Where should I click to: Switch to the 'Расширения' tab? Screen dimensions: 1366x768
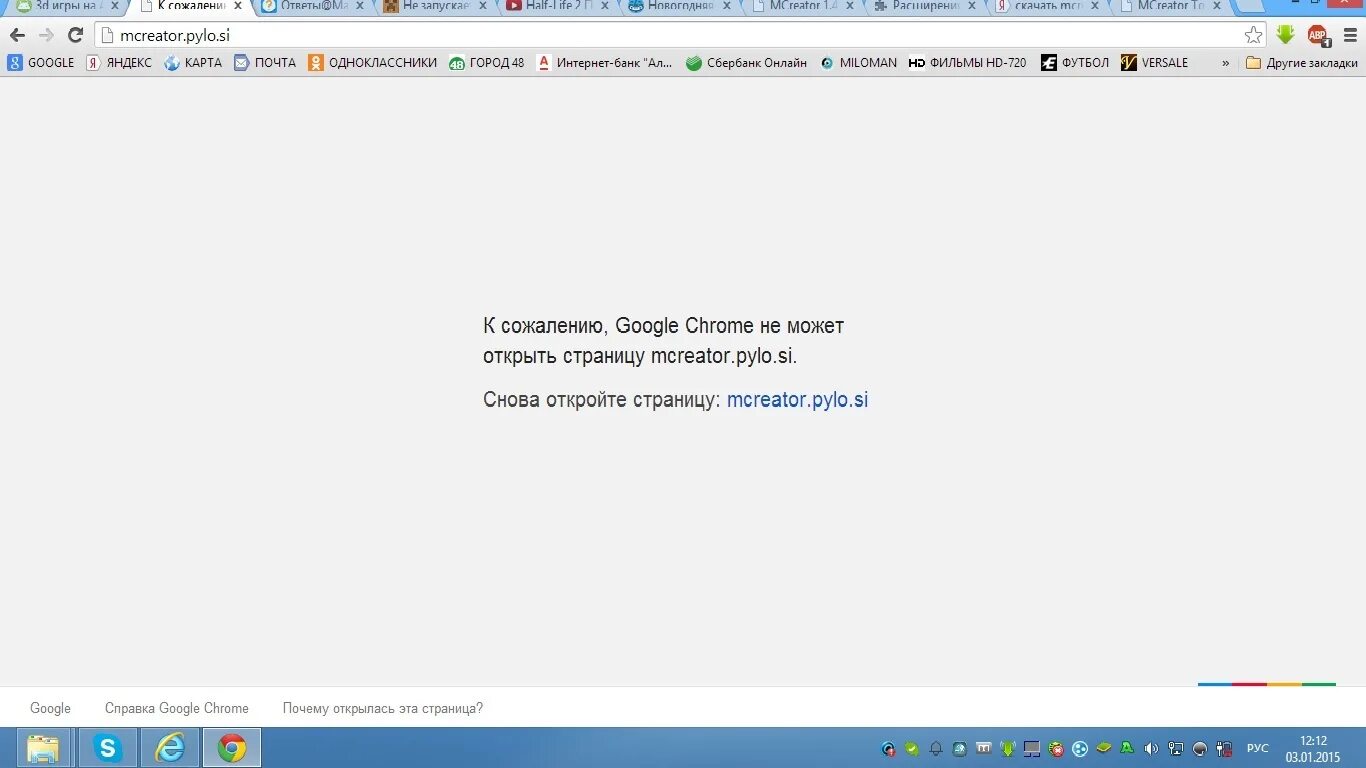coord(924,6)
